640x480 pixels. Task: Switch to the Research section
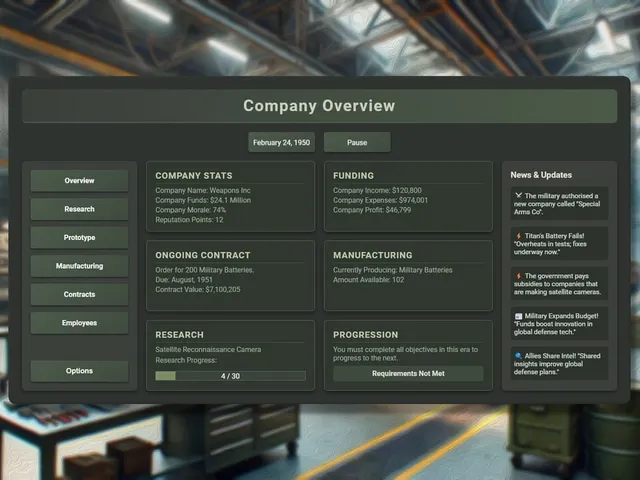click(79, 209)
